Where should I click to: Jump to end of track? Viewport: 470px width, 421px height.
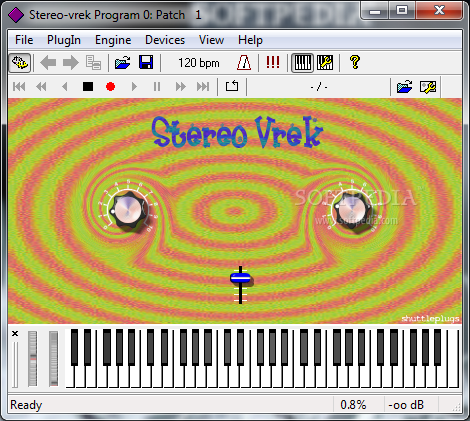coord(203,87)
